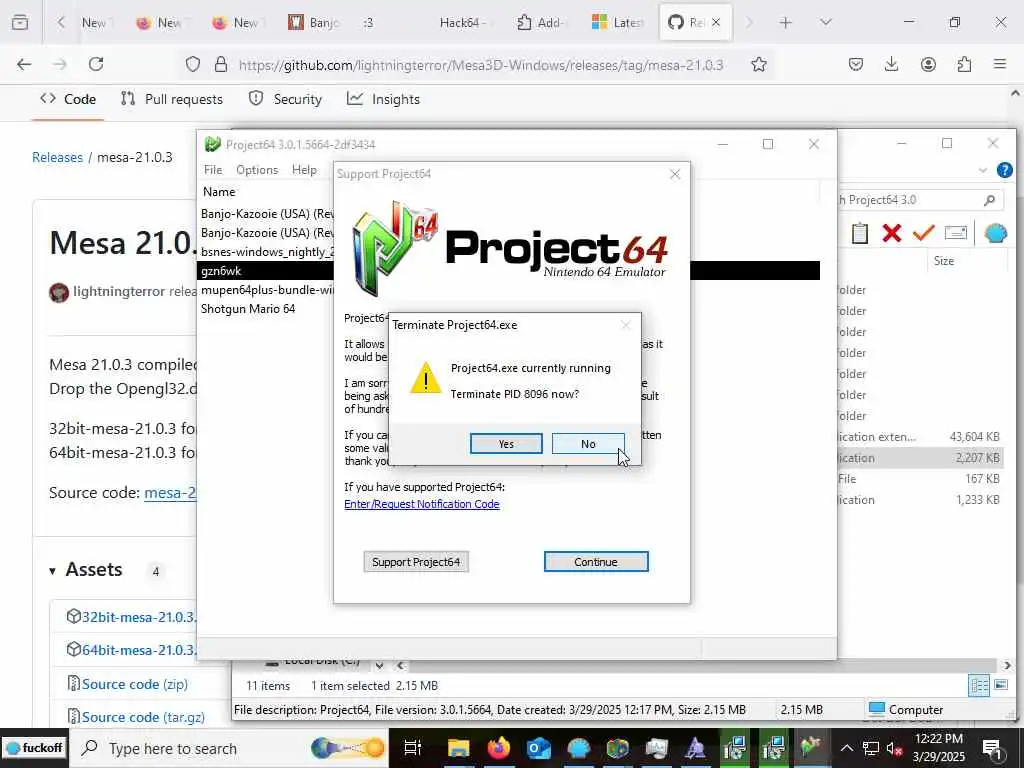
Task: Click the Paste clipboard icon in Explorer toolbar
Action: pyautogui.click(x=859, y=233)
